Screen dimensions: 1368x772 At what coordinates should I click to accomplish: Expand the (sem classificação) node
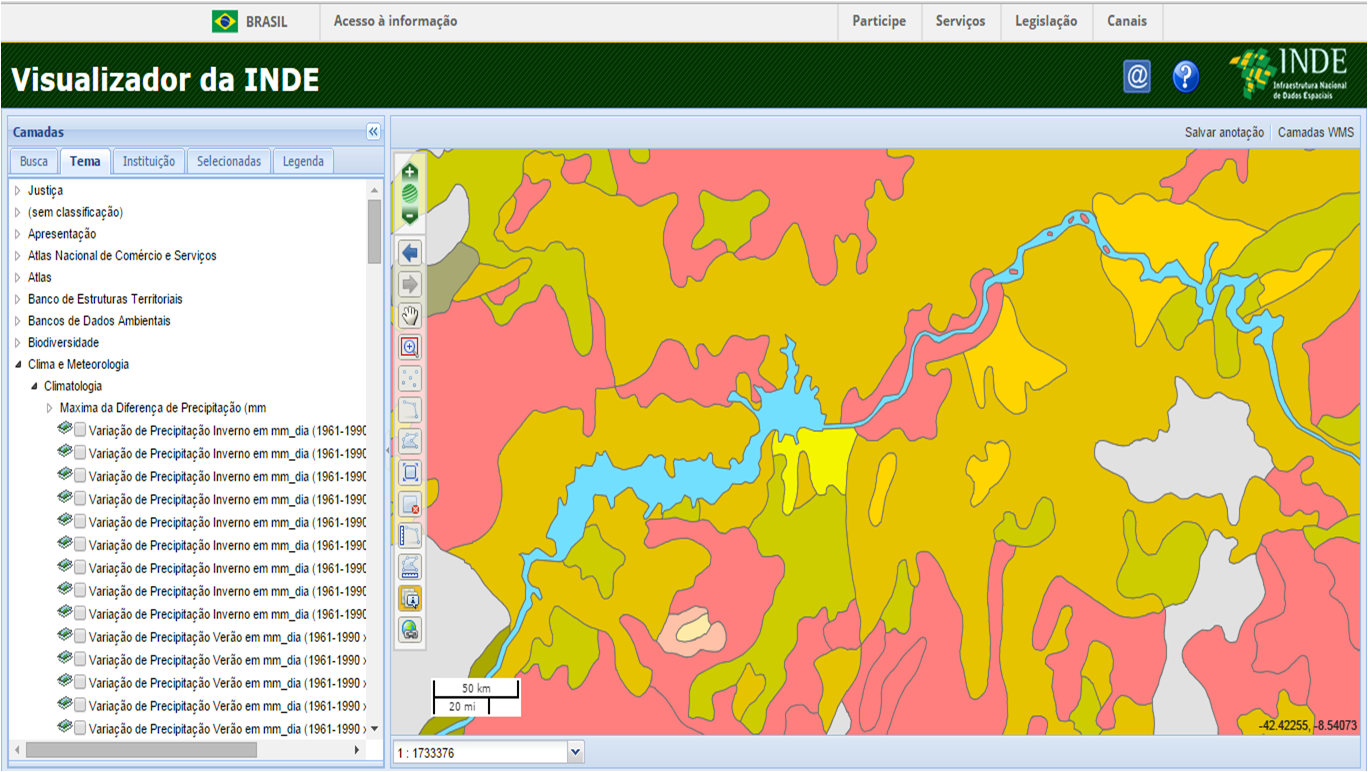(18, 212)
